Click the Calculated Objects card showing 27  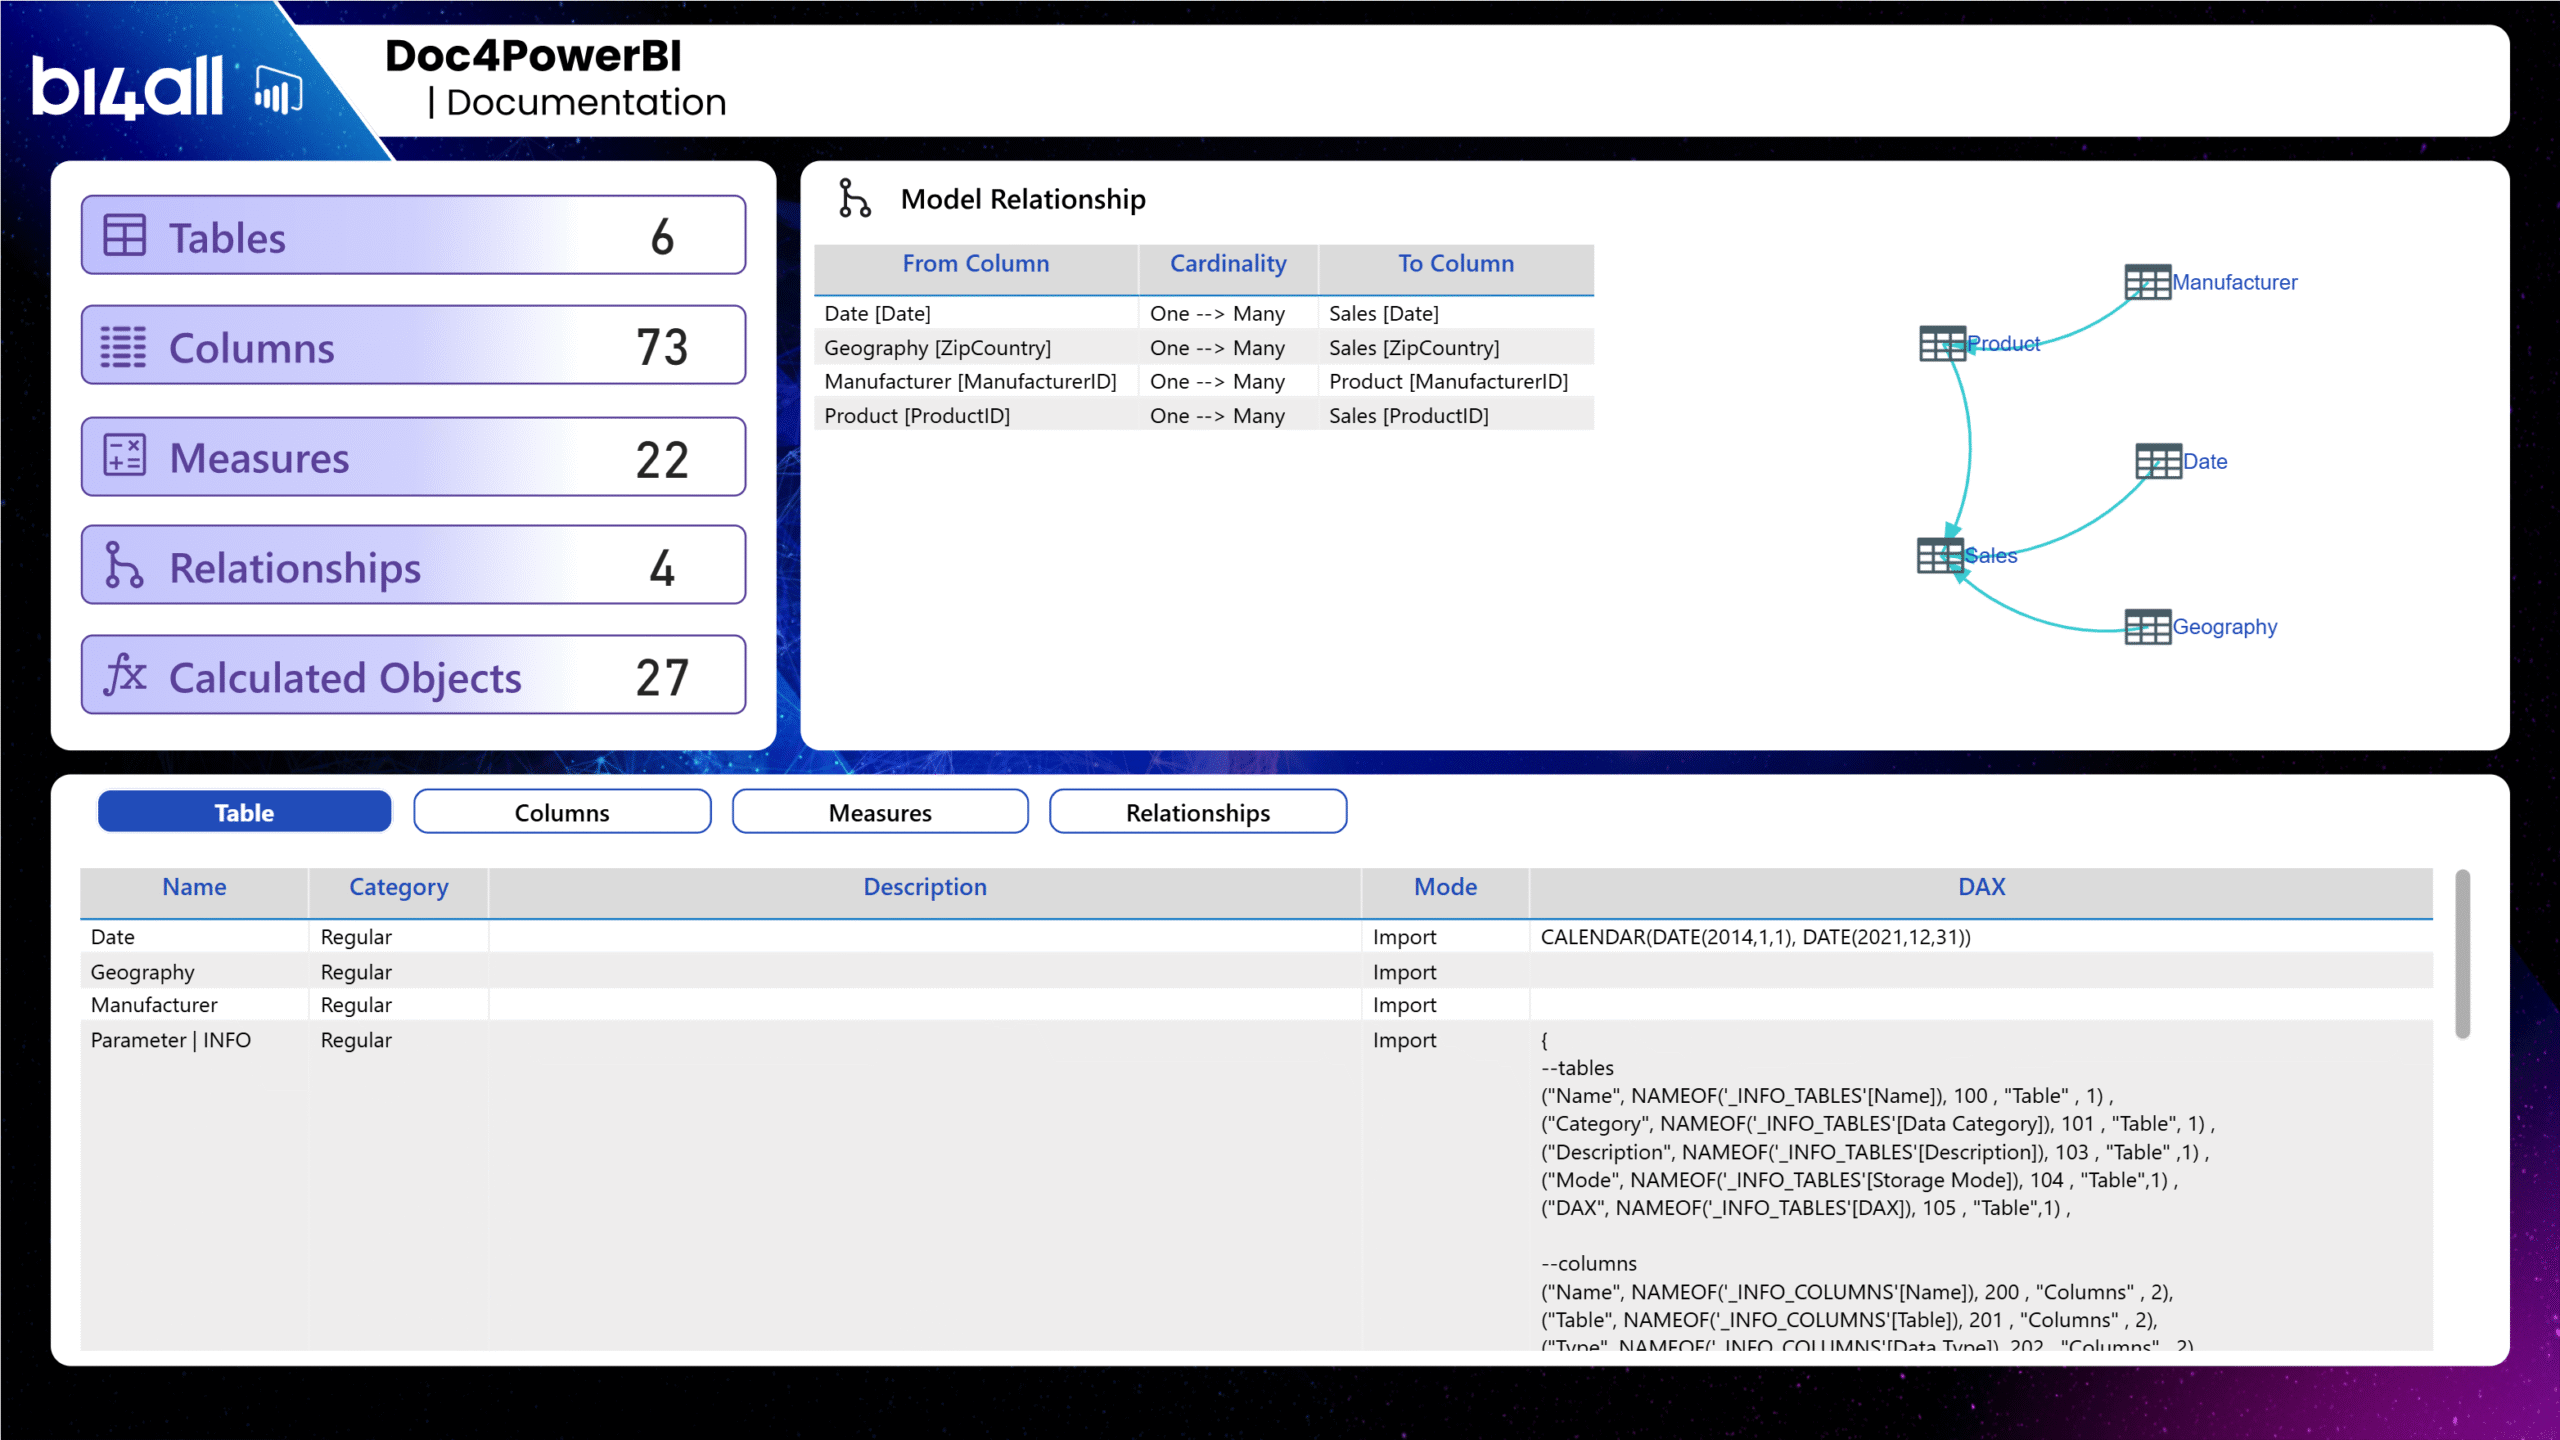[x=413, y=675]
